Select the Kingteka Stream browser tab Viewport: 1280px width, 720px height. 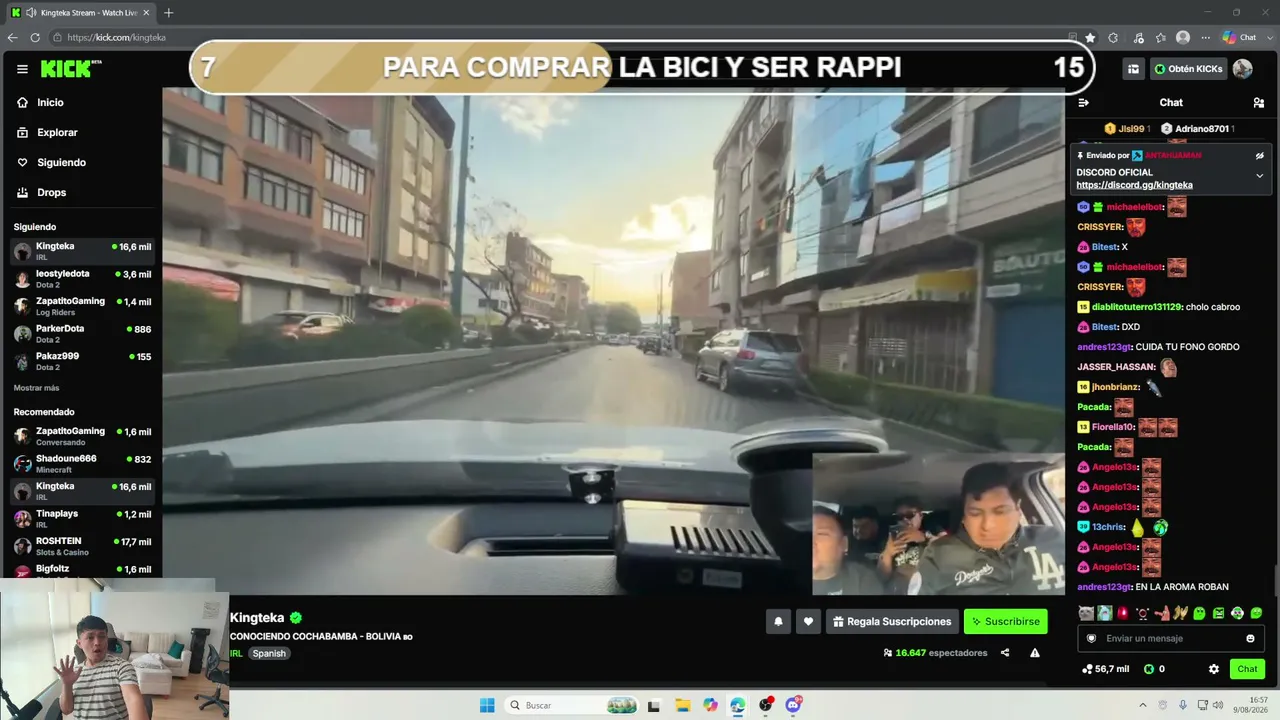pyautogui.click(x=81, y=13)
